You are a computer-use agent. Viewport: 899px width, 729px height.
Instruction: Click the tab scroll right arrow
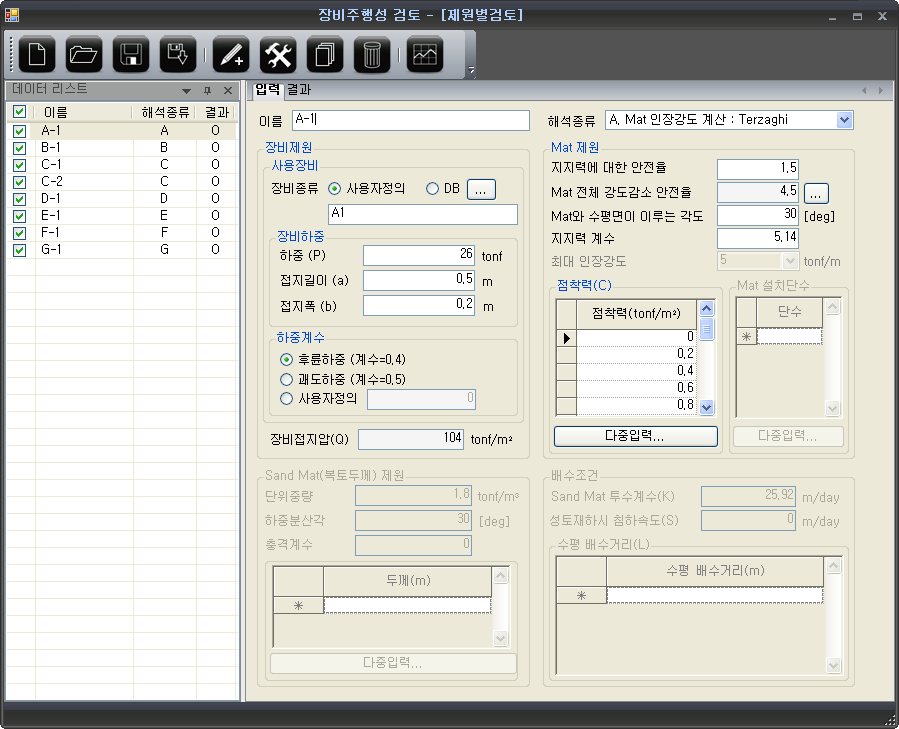881,91
